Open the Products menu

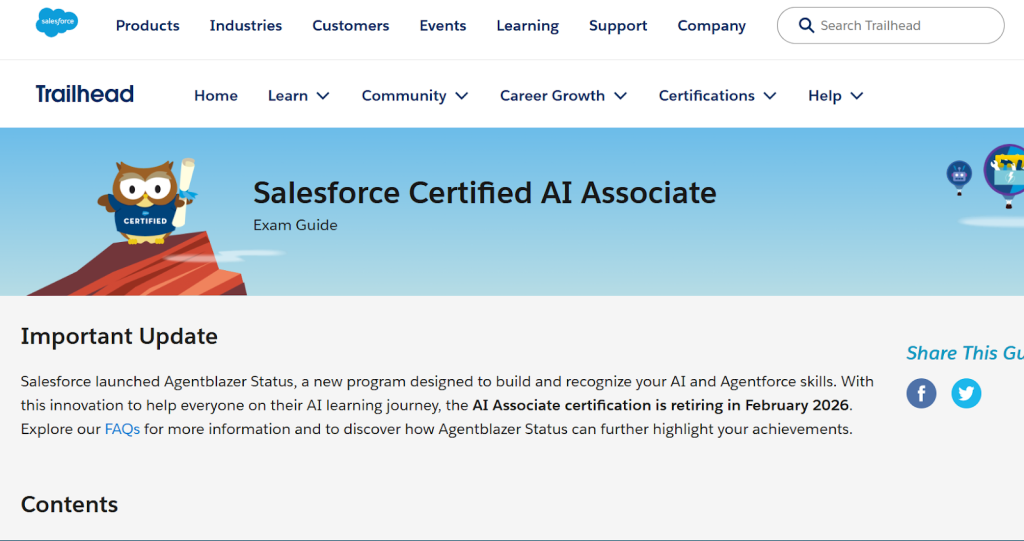coord(148,25)
